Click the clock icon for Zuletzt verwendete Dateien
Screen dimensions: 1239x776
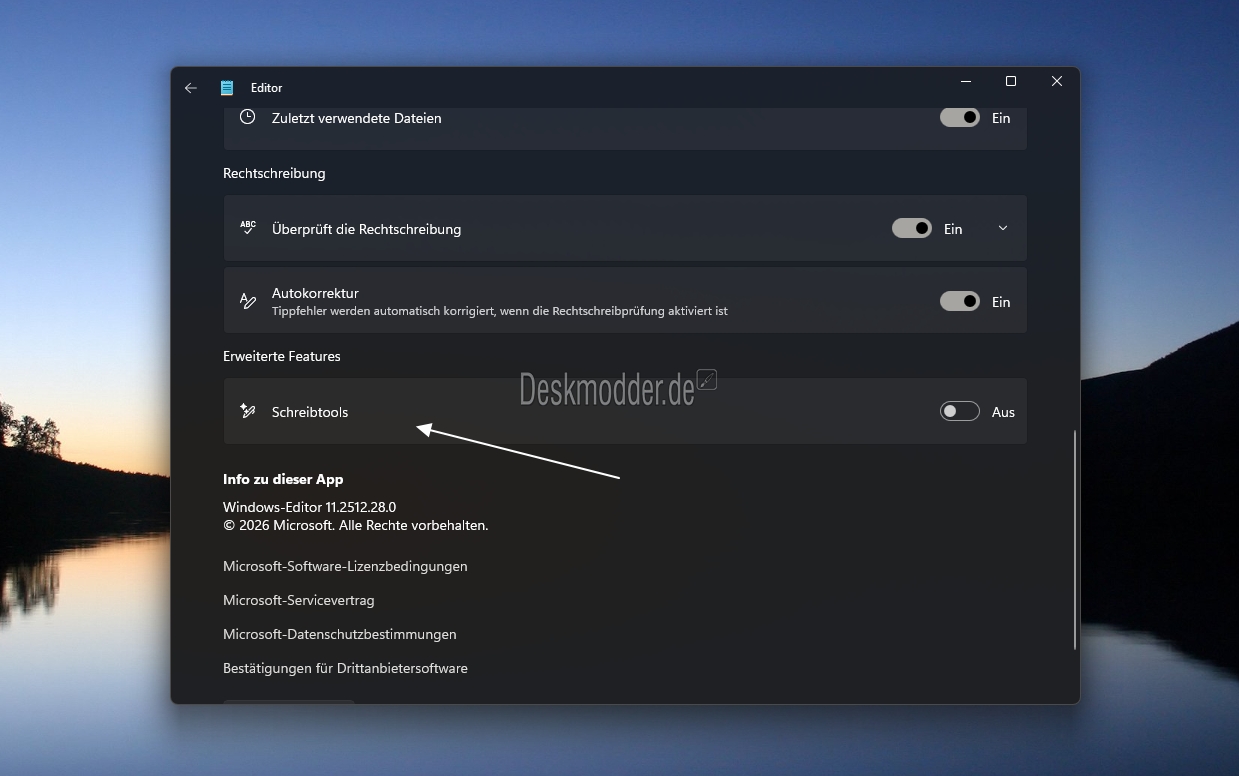[x=248, y=117]
